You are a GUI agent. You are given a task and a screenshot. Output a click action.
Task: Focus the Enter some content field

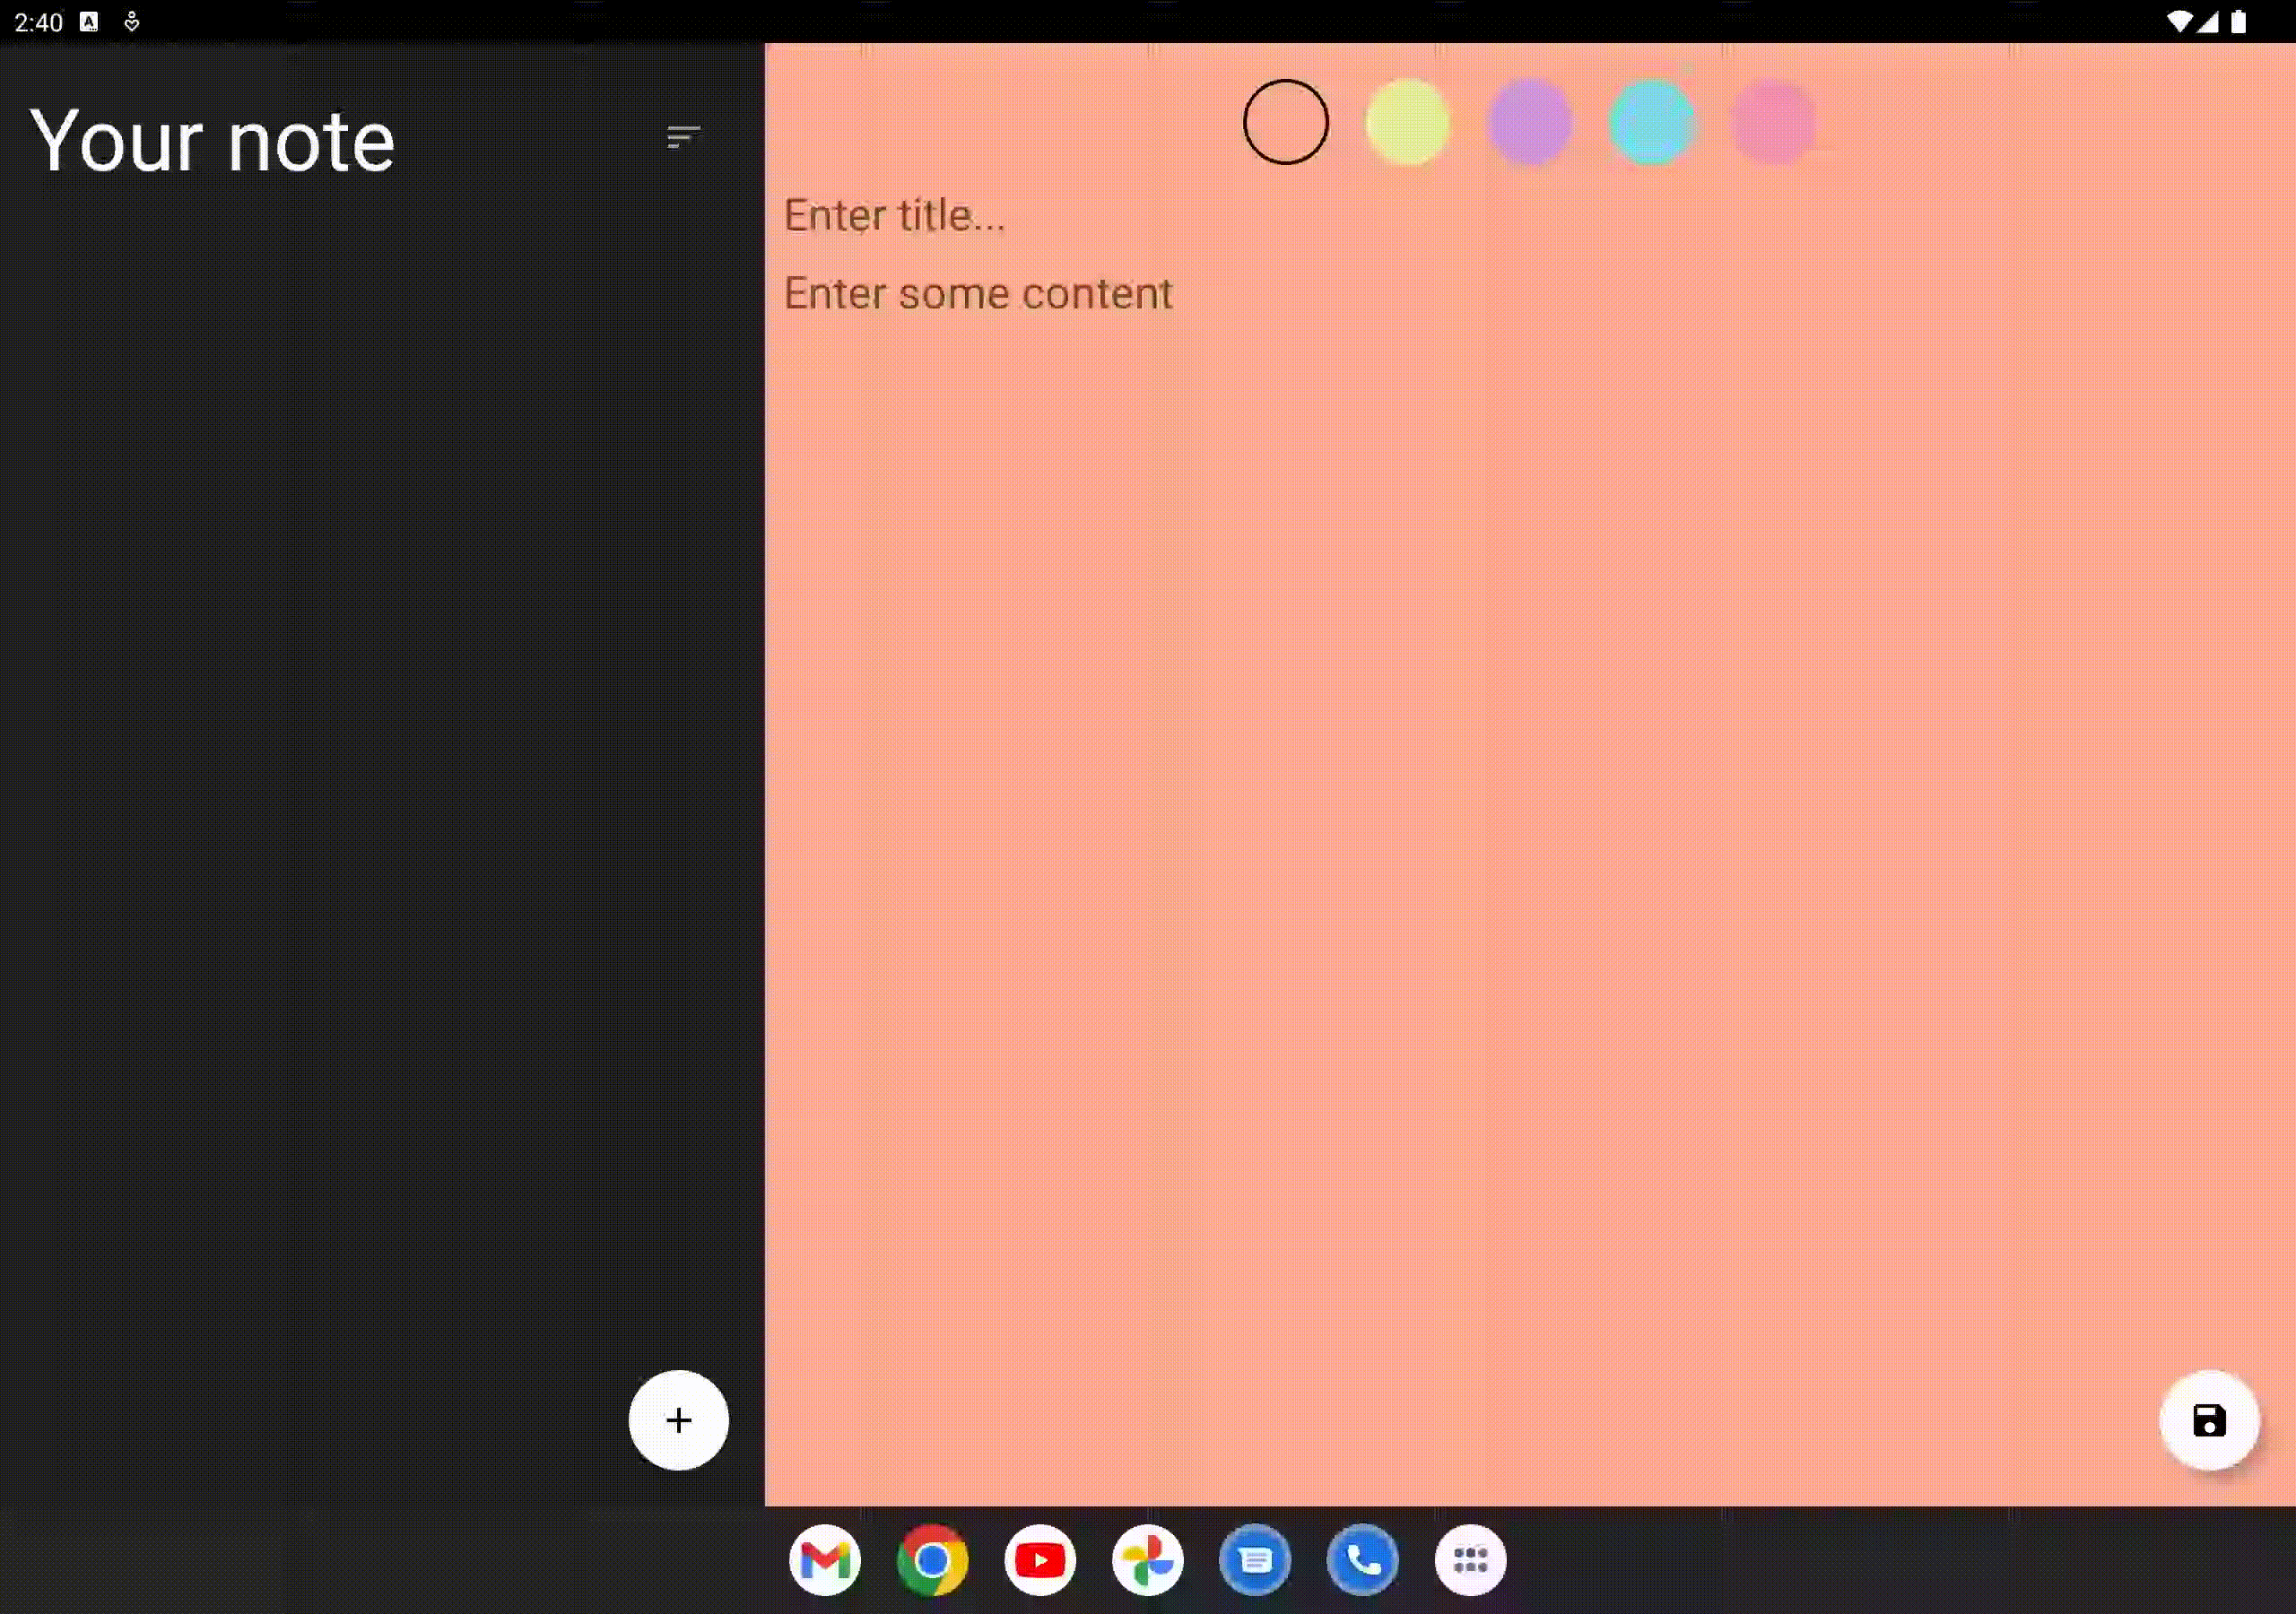[x=1530, y=293]
